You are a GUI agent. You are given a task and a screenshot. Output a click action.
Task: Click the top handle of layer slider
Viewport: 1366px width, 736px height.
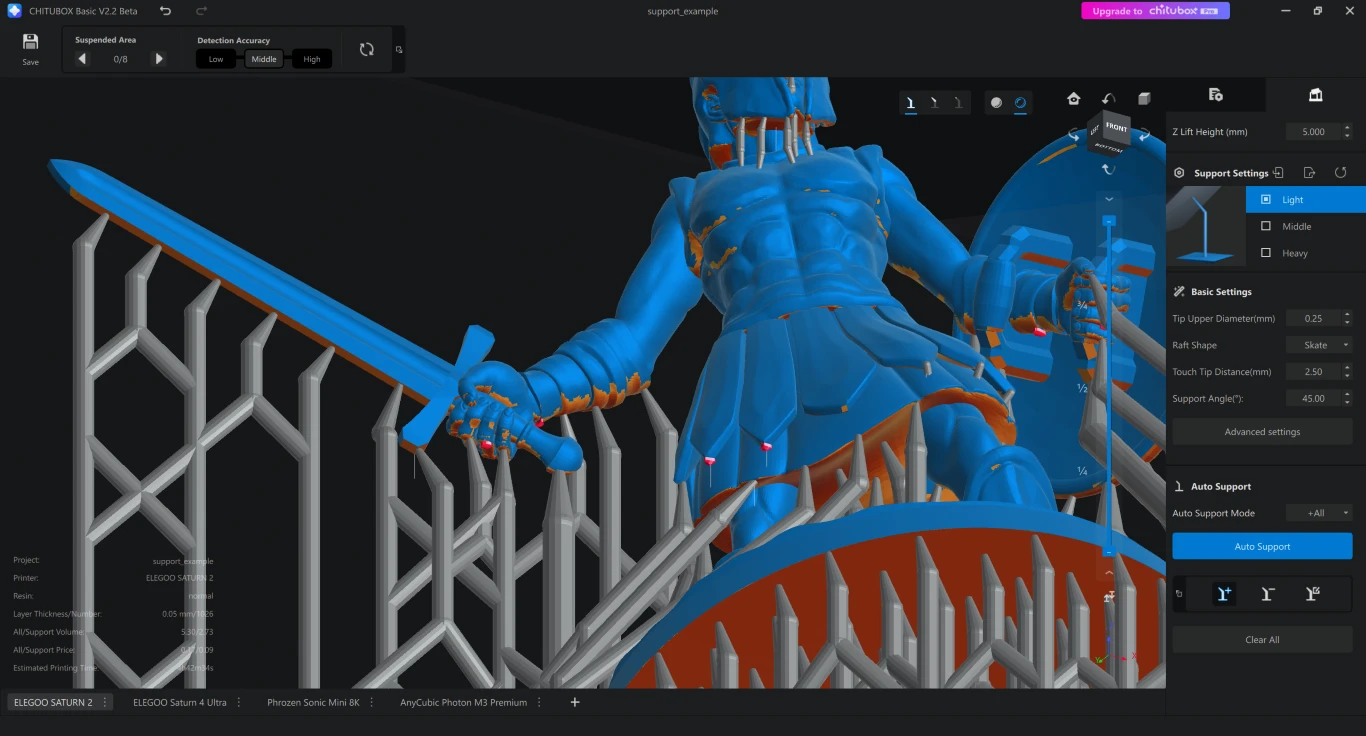[x=1109, y=220]
